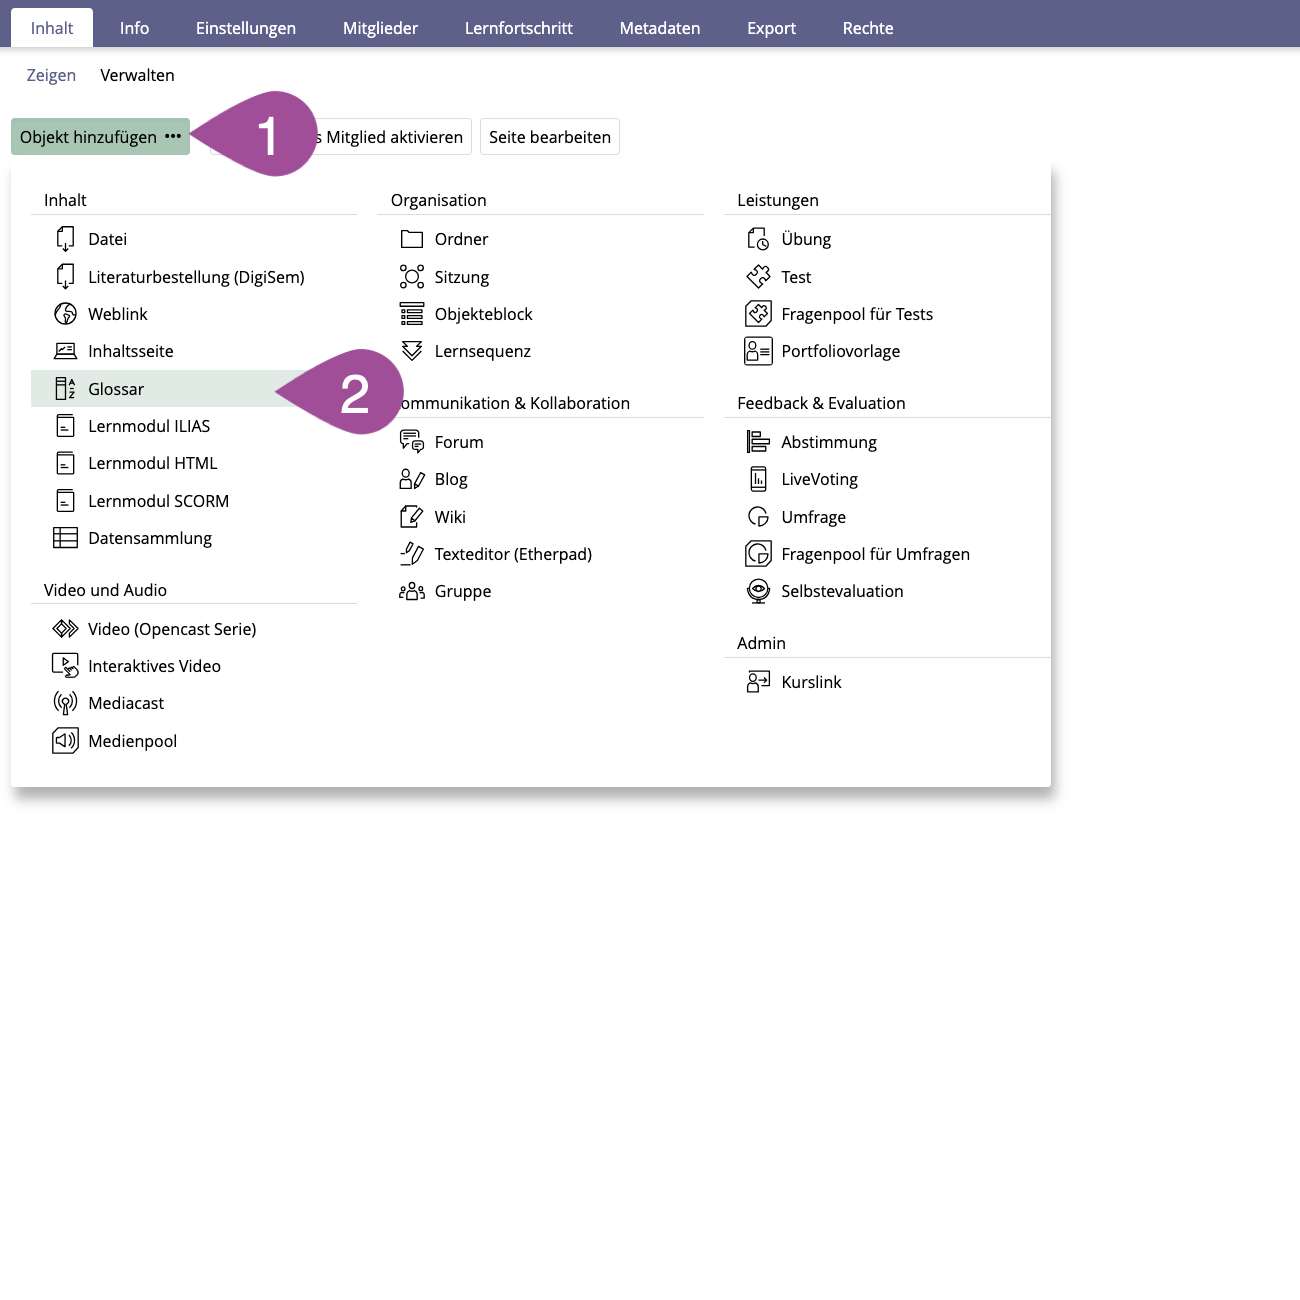Choose Ordner from the Organisation section
This screenshot has width=1300, height=1300.
tap(461, 239)
